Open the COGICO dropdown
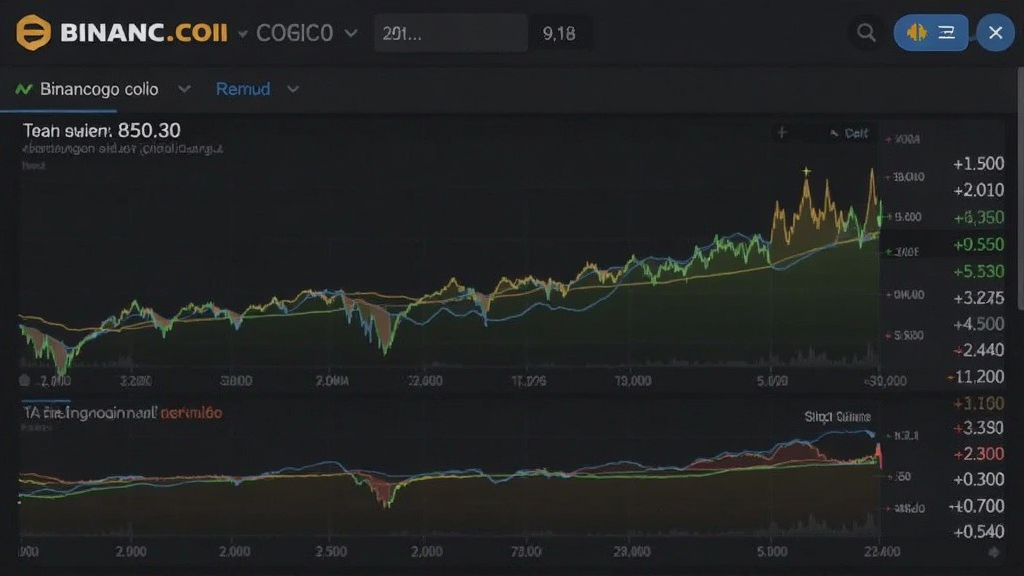This screenshot has width=1024, height=576. [307, 33]
